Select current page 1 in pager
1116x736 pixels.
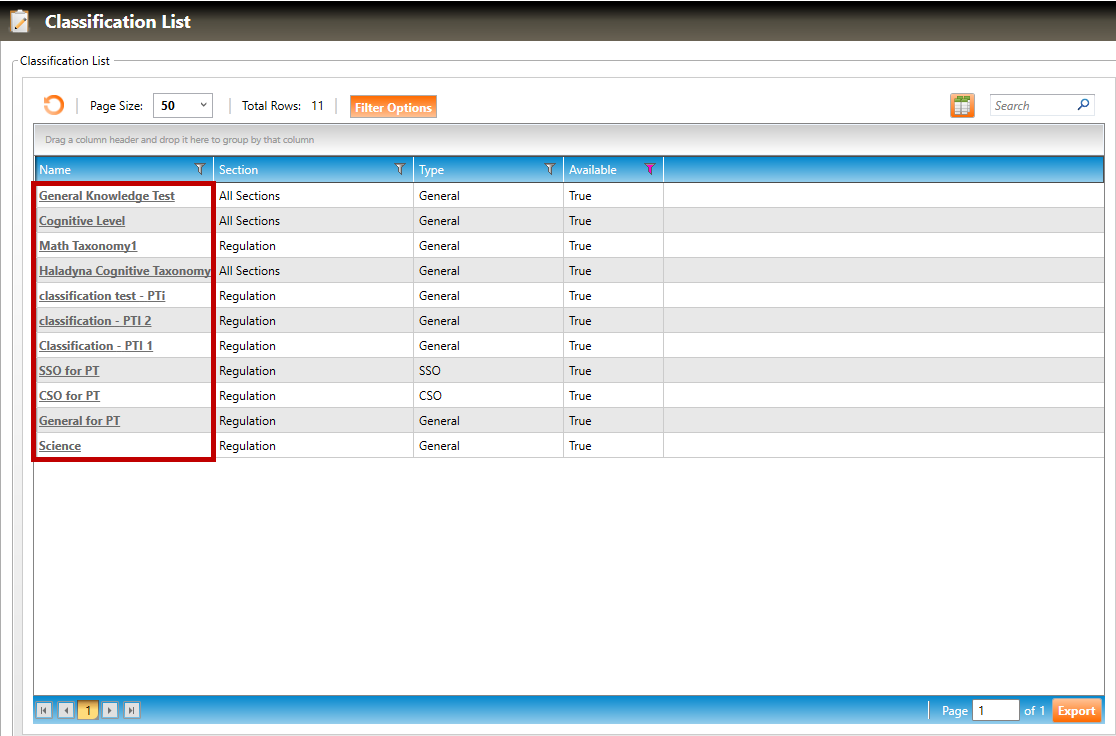88,710
